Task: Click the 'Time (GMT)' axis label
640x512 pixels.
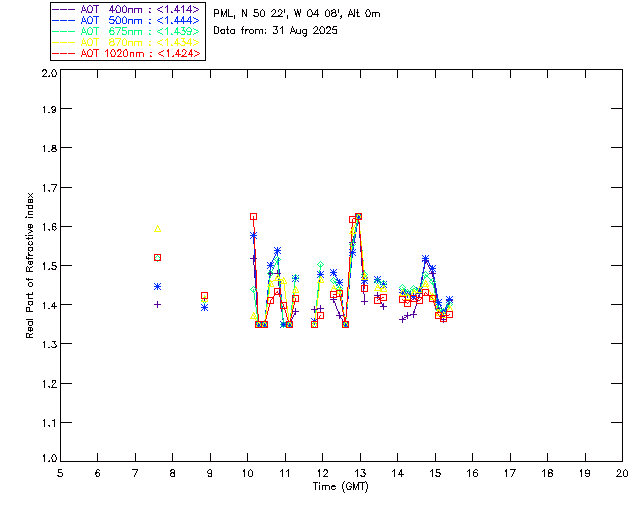Action: click(340, 487)
